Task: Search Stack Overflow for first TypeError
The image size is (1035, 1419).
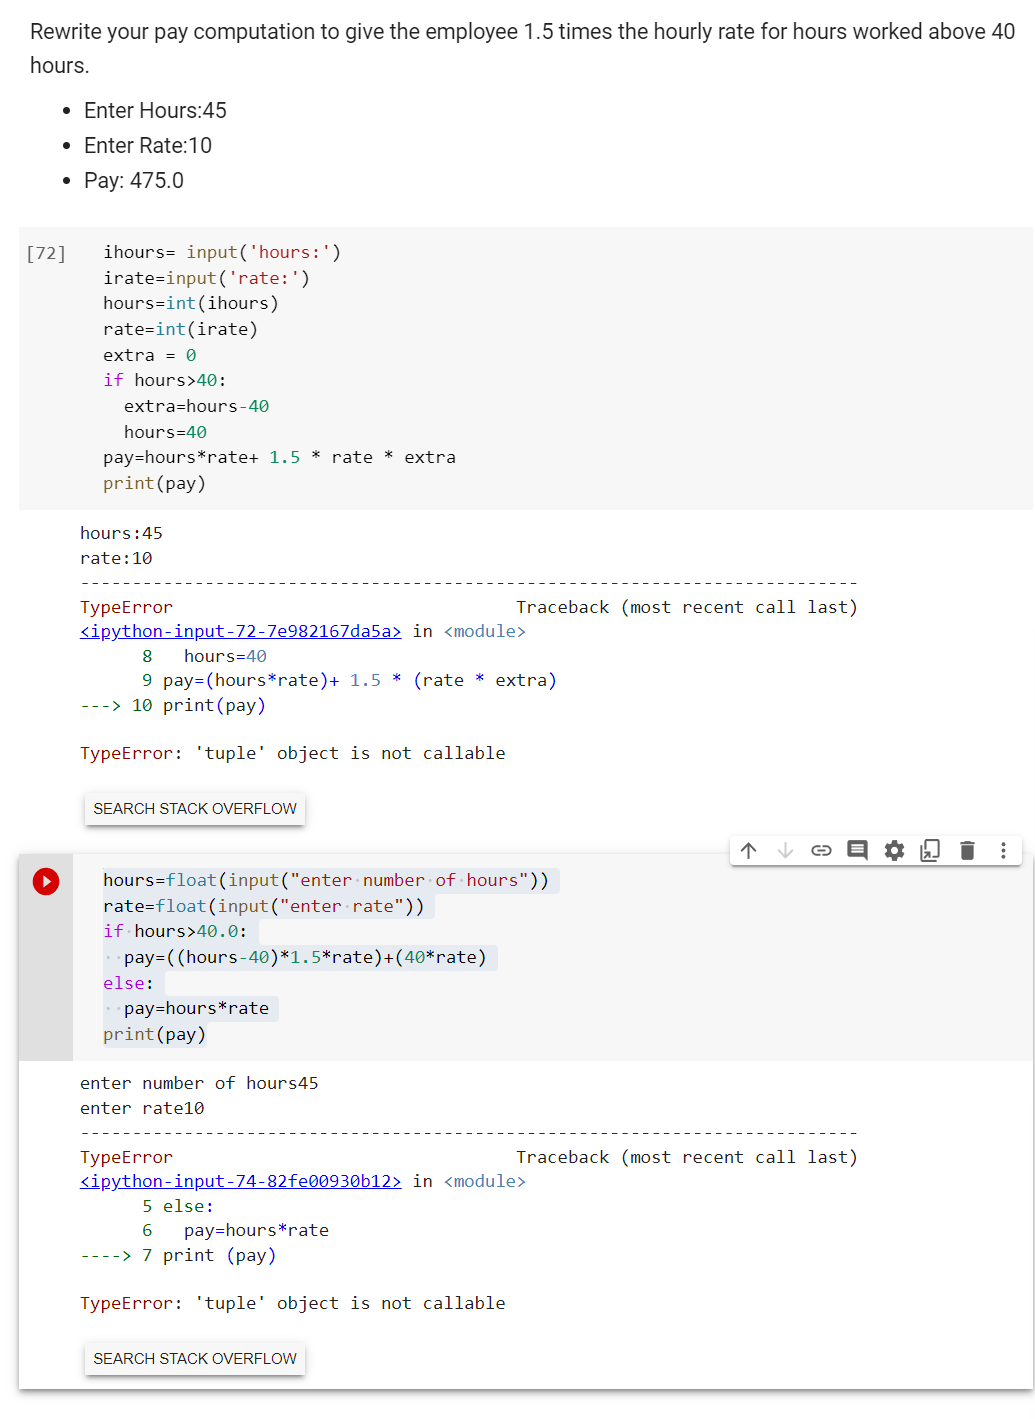Action: coord(195,808)
